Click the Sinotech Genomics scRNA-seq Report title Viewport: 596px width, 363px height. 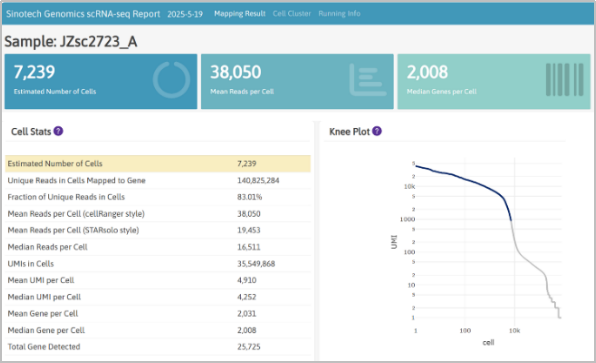point(83,14)
